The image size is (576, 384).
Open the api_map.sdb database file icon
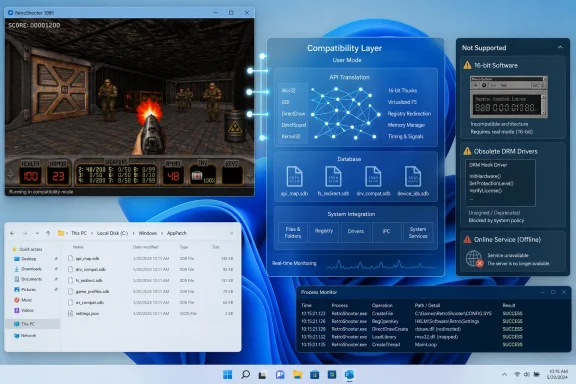click(294, 177)
